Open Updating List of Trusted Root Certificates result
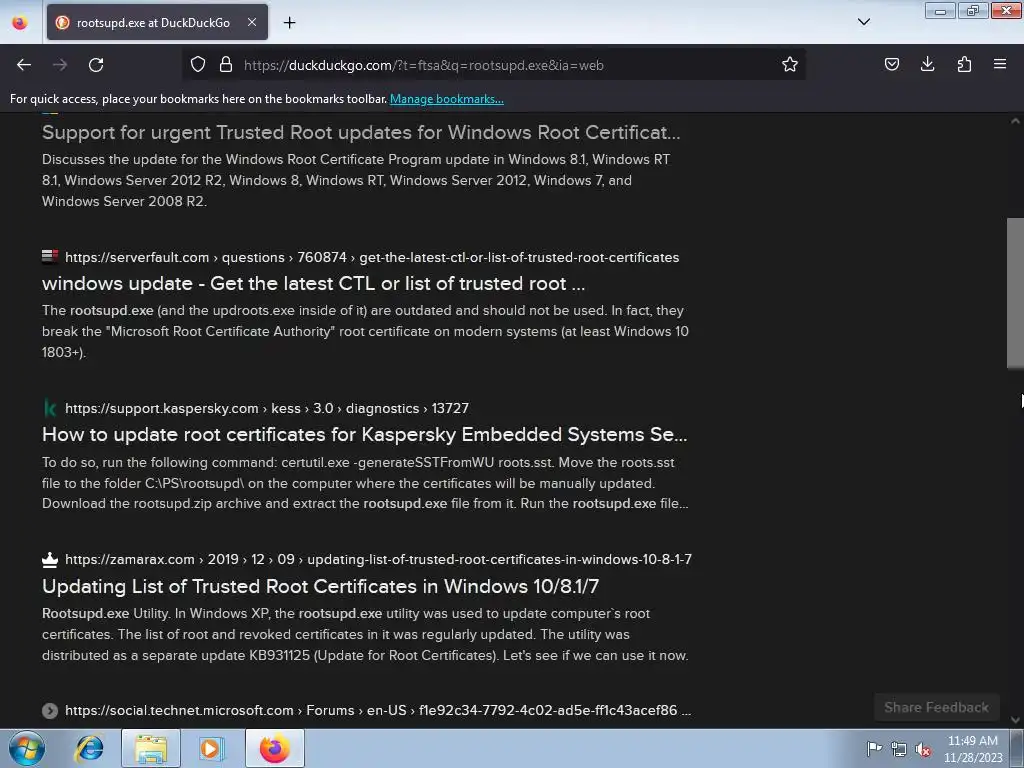The height and width of the screenshot is (768, 1024). (x=321, y=586)
